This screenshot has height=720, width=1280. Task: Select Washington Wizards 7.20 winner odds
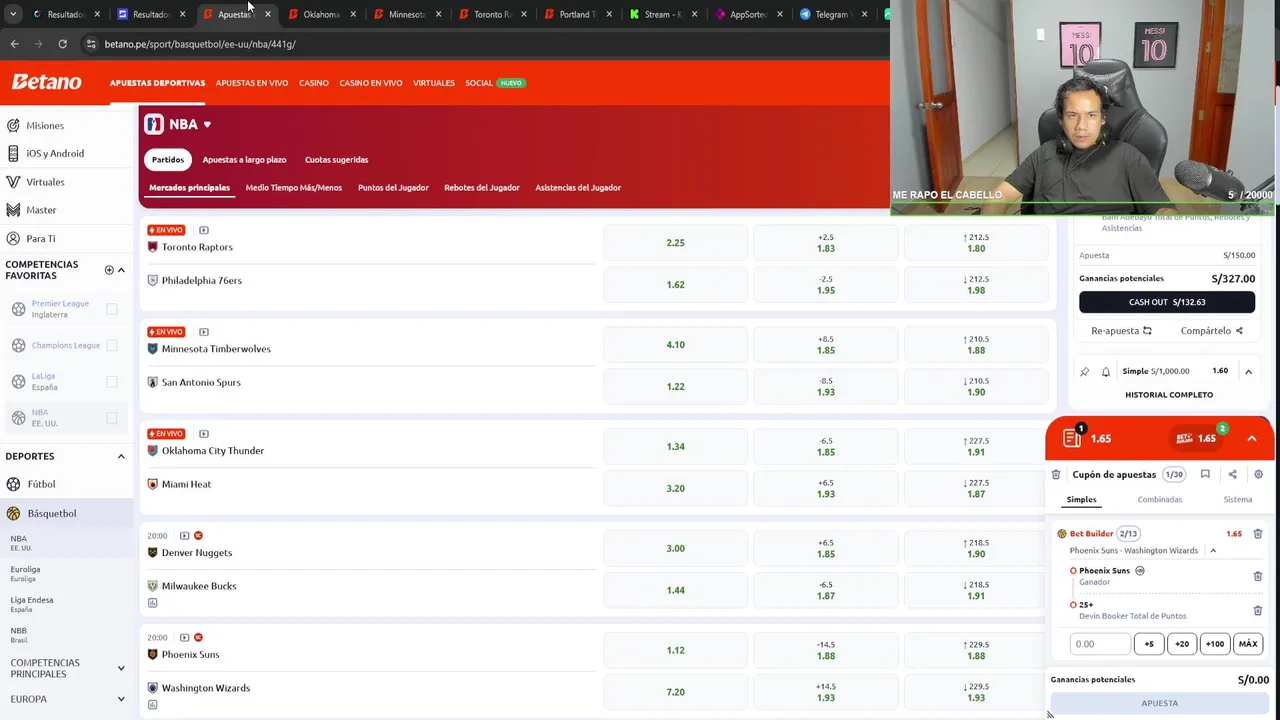pyautogui.click(x=676, y=692)
